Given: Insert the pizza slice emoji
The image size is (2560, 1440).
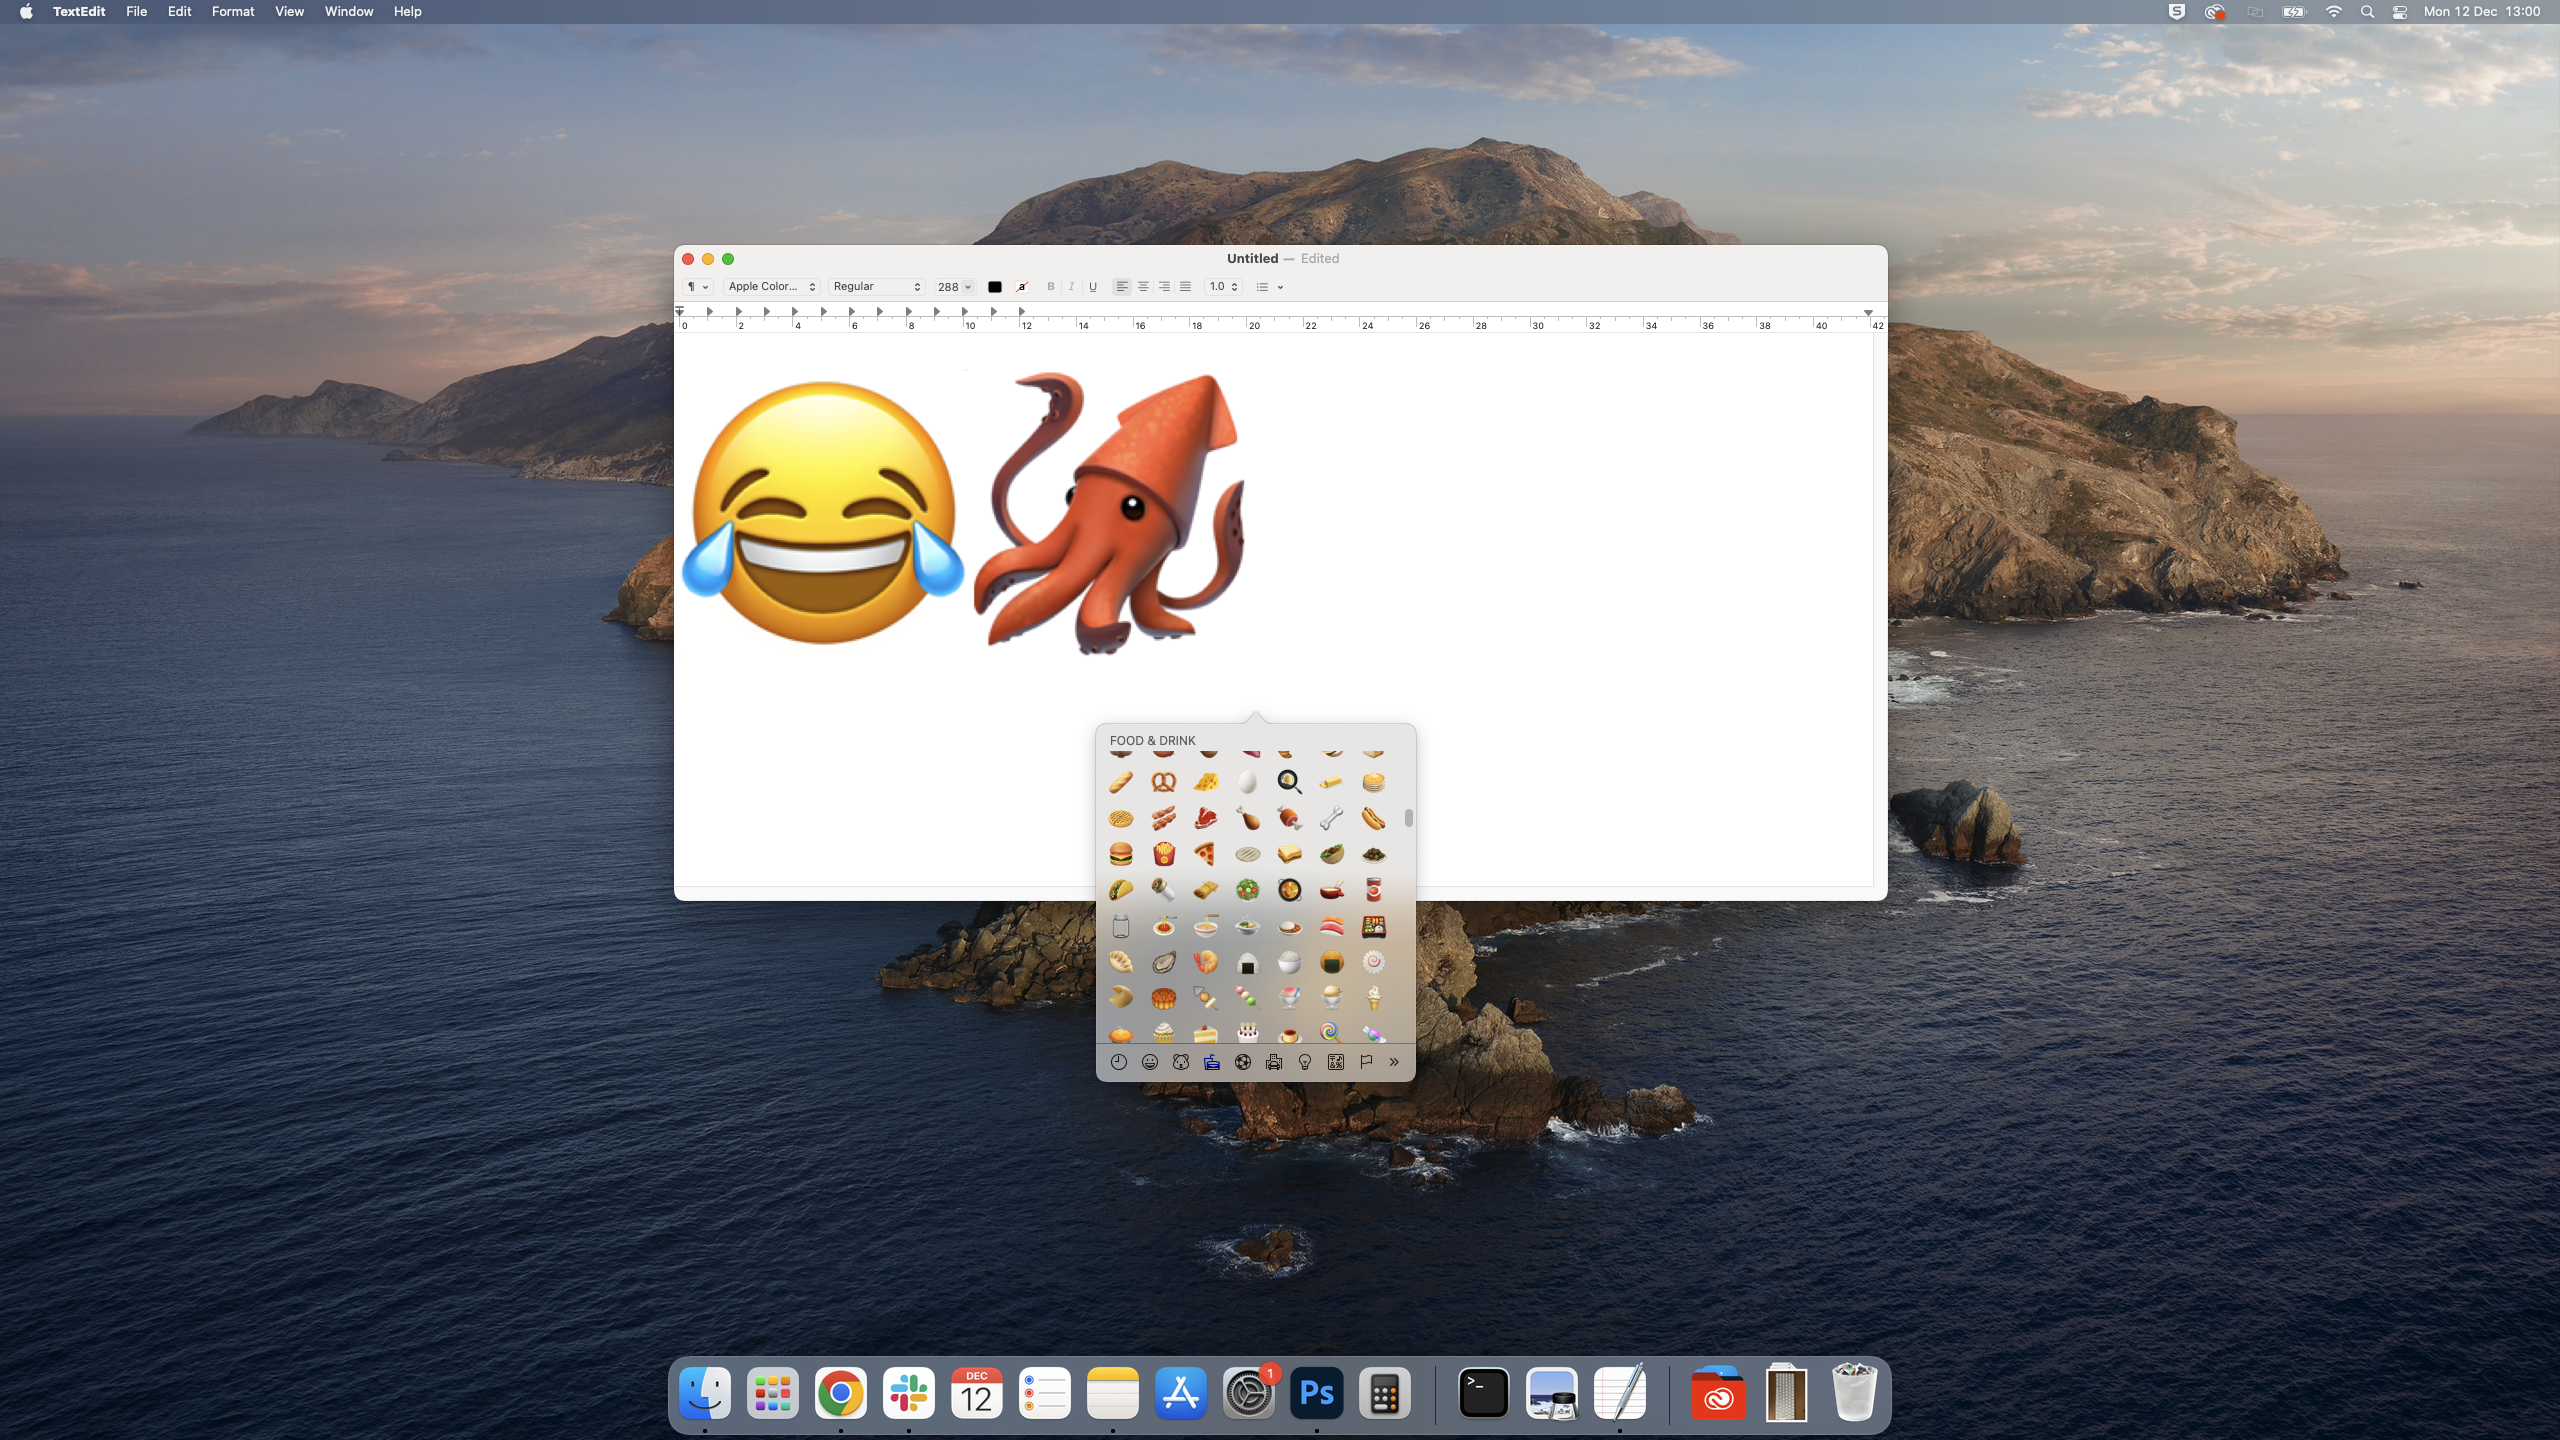Looking at the screenshot, I should [x=1205, y=854].
